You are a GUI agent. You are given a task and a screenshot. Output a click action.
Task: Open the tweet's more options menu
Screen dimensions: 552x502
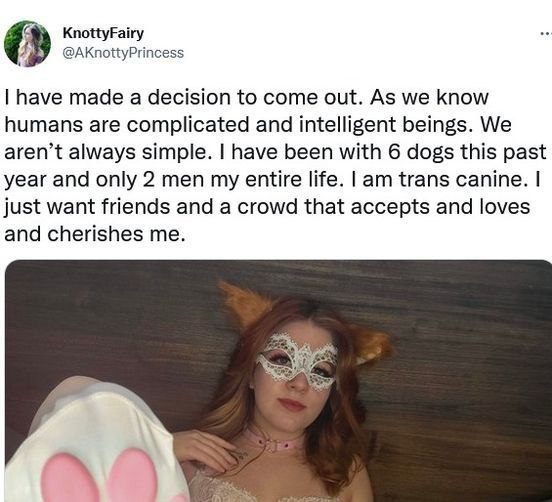click(x=546, y=34)
